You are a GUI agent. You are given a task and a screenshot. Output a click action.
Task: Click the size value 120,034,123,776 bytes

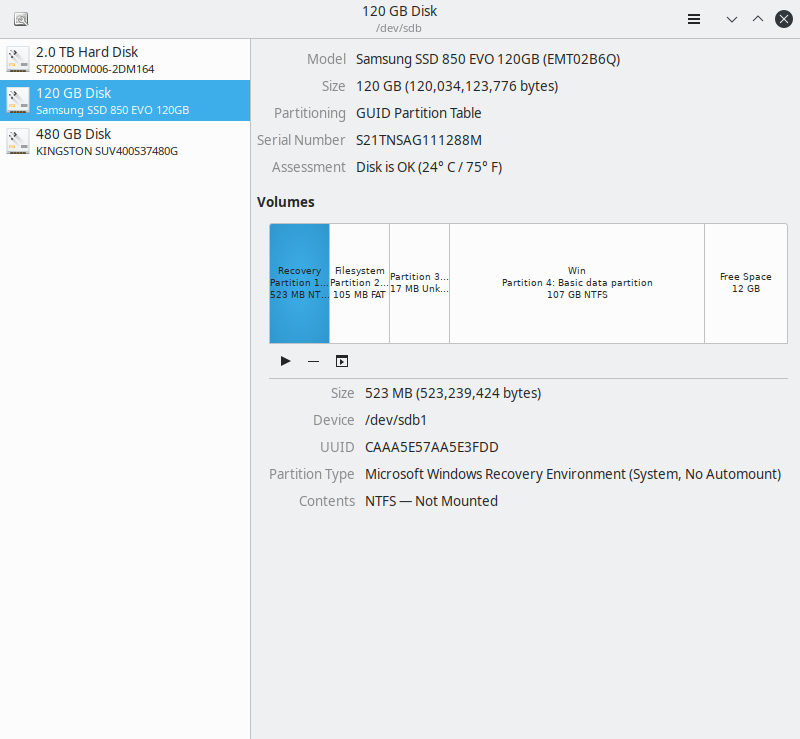[457, 86]
